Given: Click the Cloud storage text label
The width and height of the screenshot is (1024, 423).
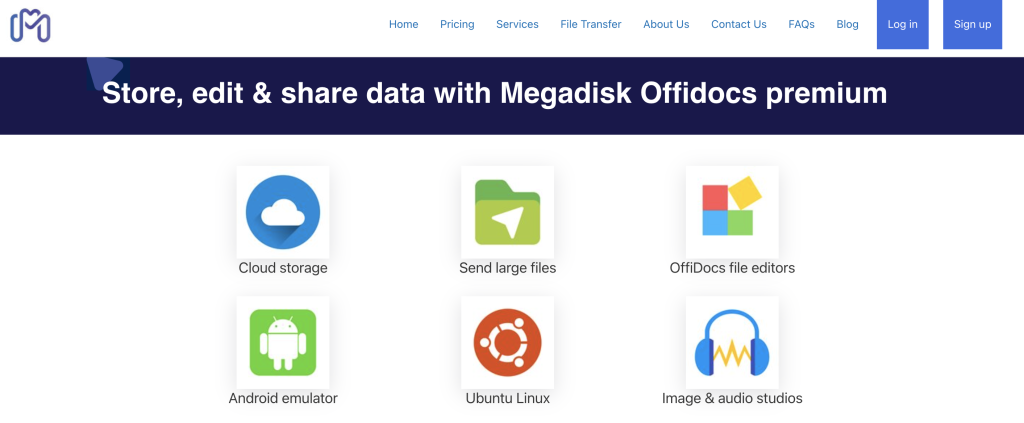Looking at the screenshot, I should click(283, 268).
